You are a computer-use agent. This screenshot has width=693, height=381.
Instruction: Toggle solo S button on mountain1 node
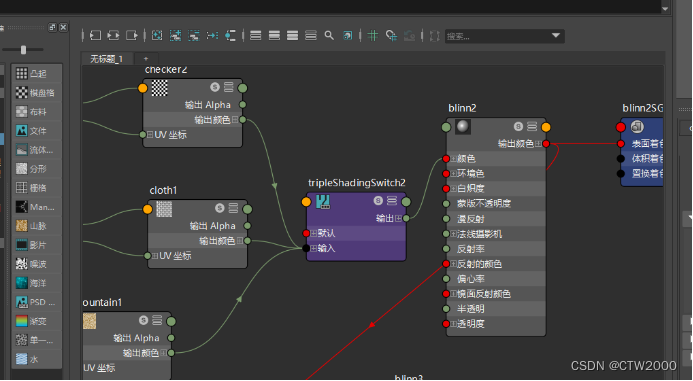[x=143, y=320]
